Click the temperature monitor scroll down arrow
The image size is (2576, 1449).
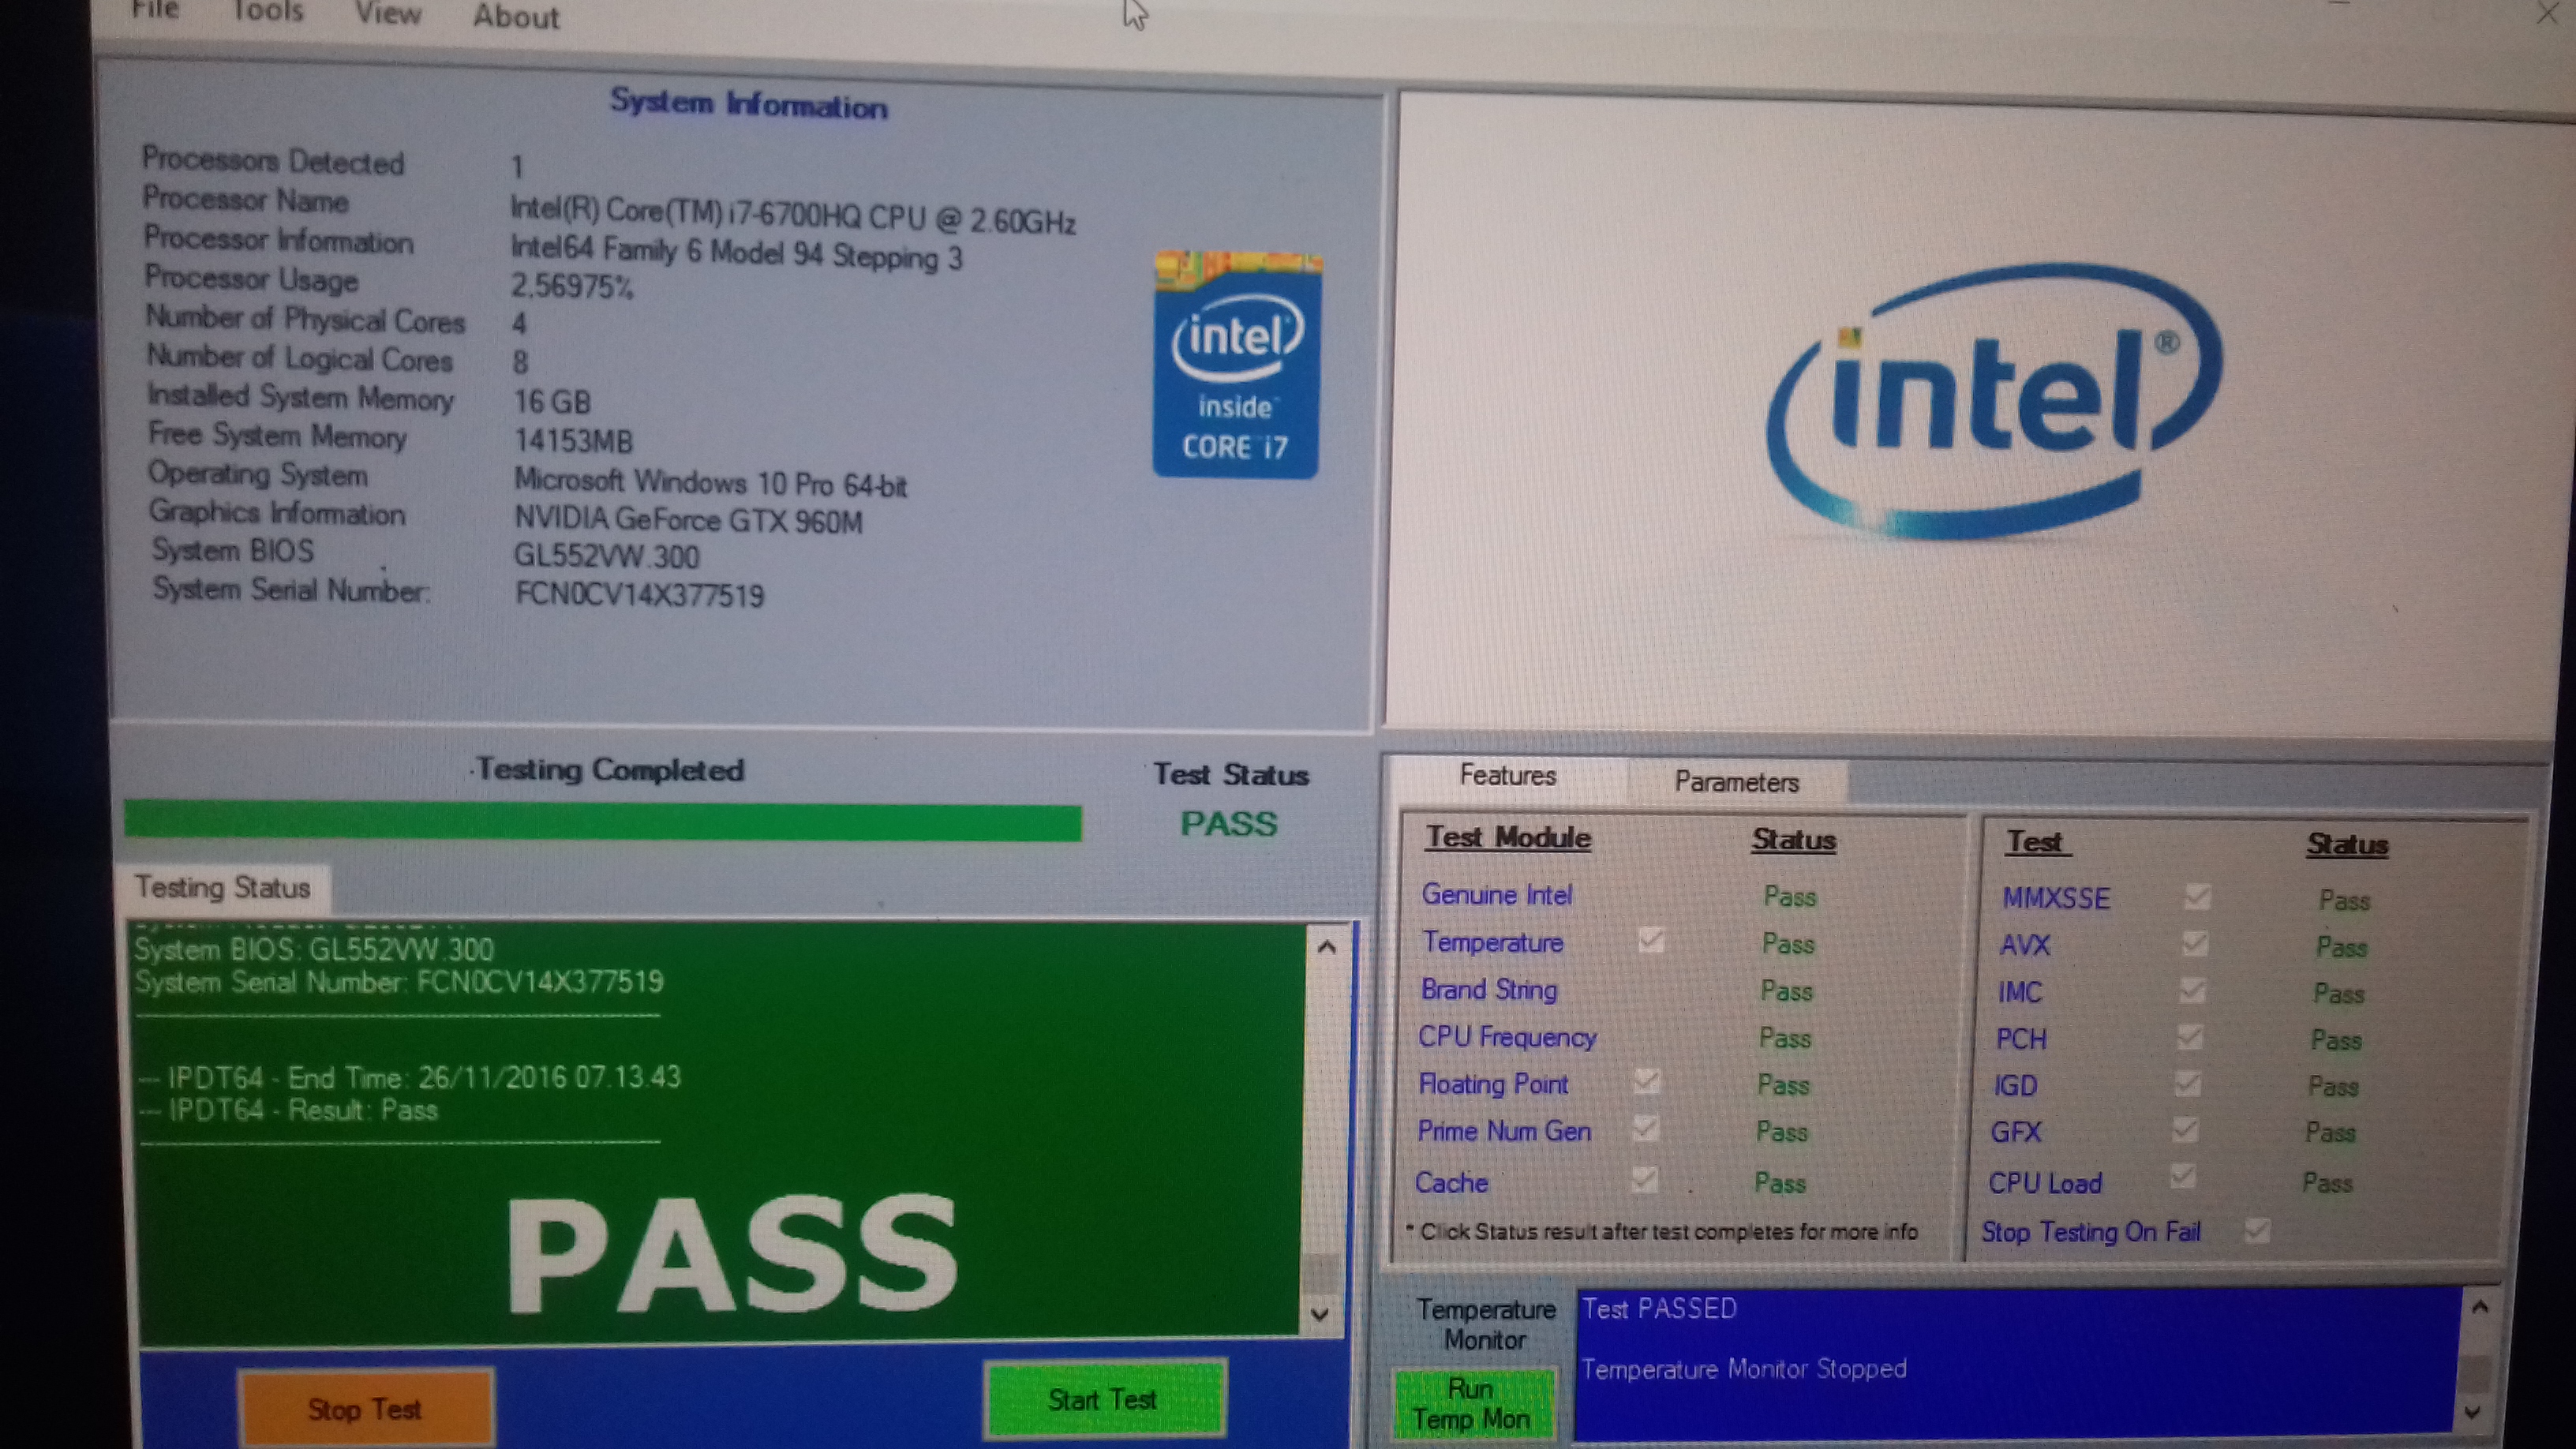click(x=2473, y=1412)
